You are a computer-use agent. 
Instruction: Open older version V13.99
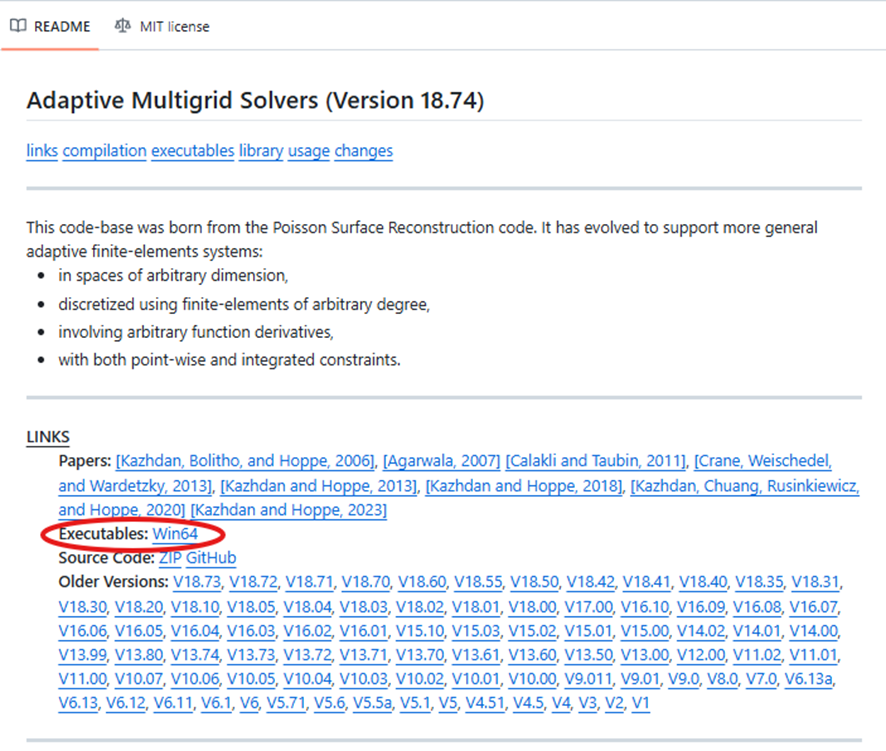(x=82, y=656)
